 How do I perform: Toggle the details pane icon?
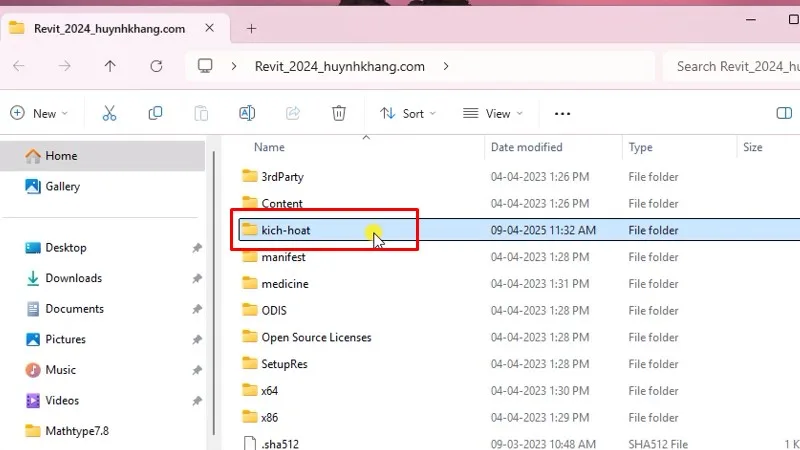(x=784, y=113)
